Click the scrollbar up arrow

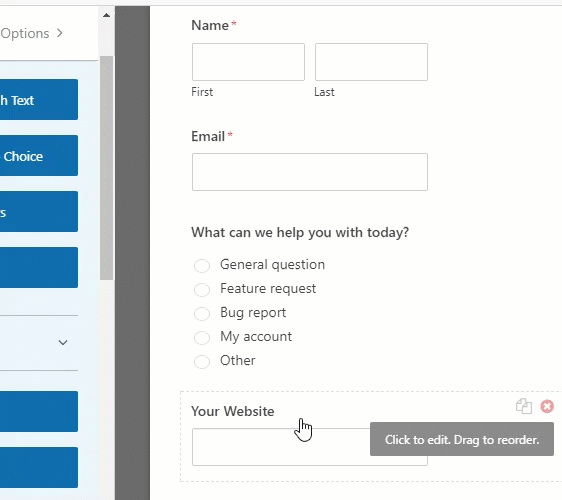point(106,15)
